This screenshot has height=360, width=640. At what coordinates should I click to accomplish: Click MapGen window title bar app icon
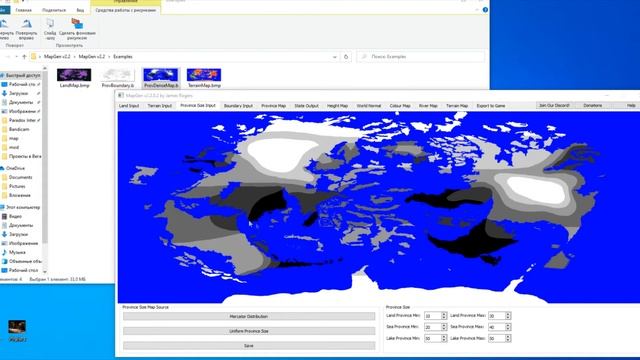point(121,96)
